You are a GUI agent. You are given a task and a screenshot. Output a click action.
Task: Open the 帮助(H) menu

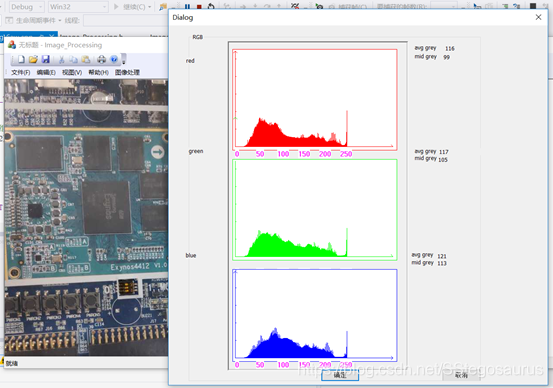click(x=98, y=72)
